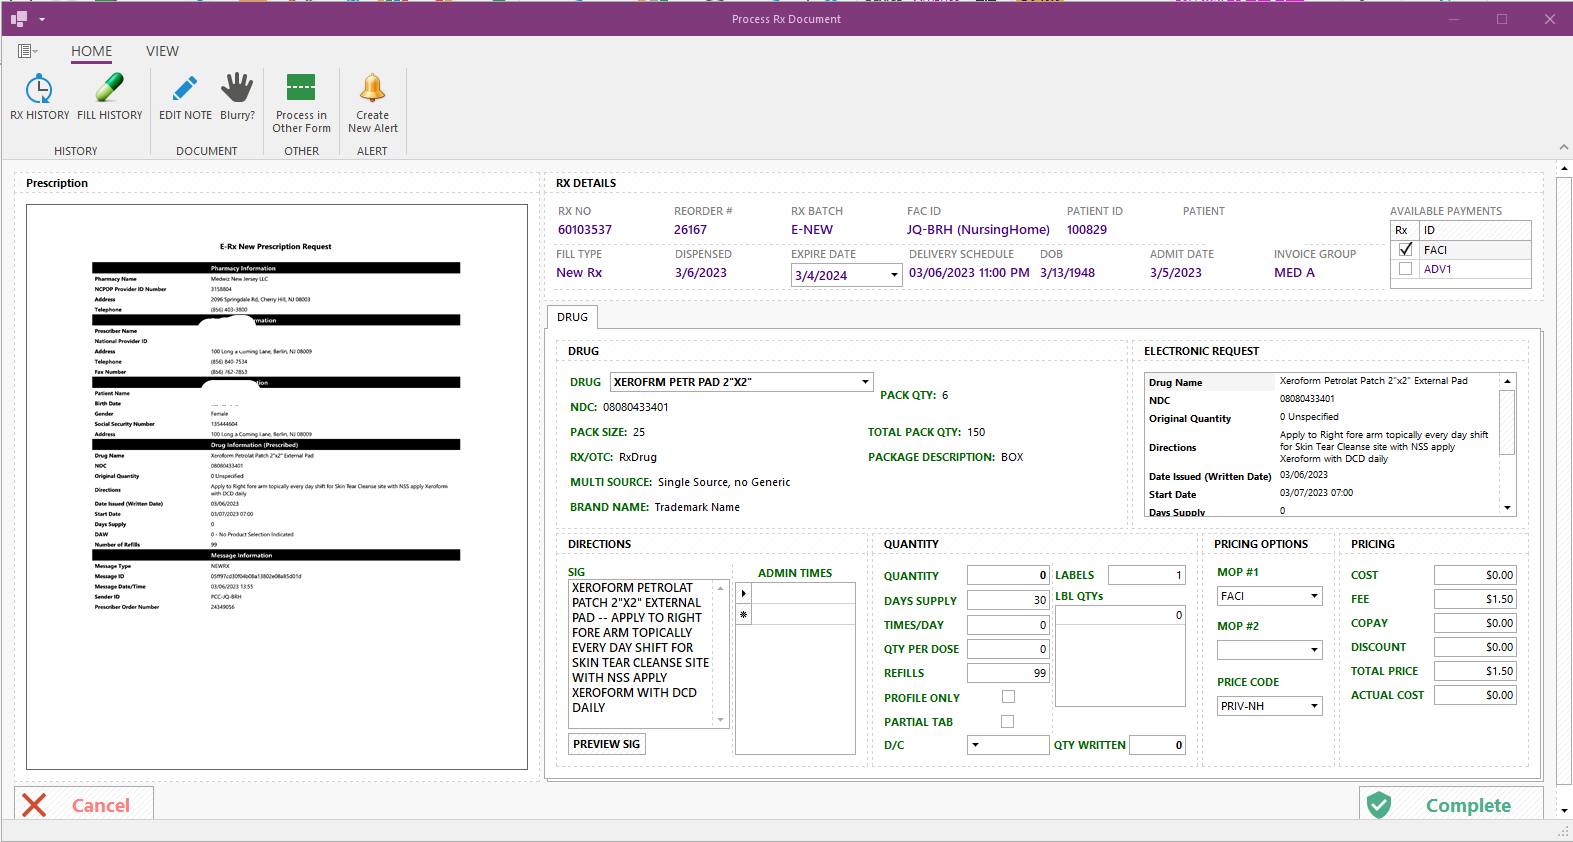Viewport: 1573px width, 842px height.
Task: Expand the Drug name dropdown
Action: click(x=865, y=382)
